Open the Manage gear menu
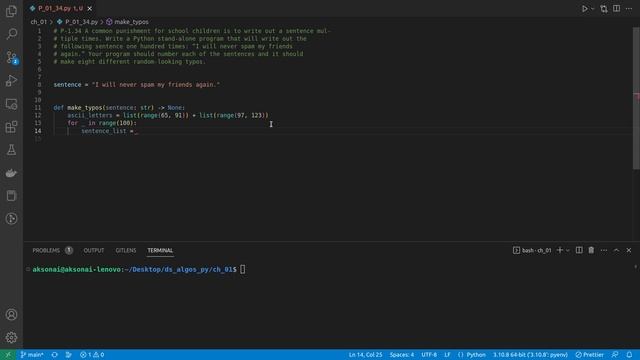This screenshot has height=360, width=640. click(x=11, y=338)
